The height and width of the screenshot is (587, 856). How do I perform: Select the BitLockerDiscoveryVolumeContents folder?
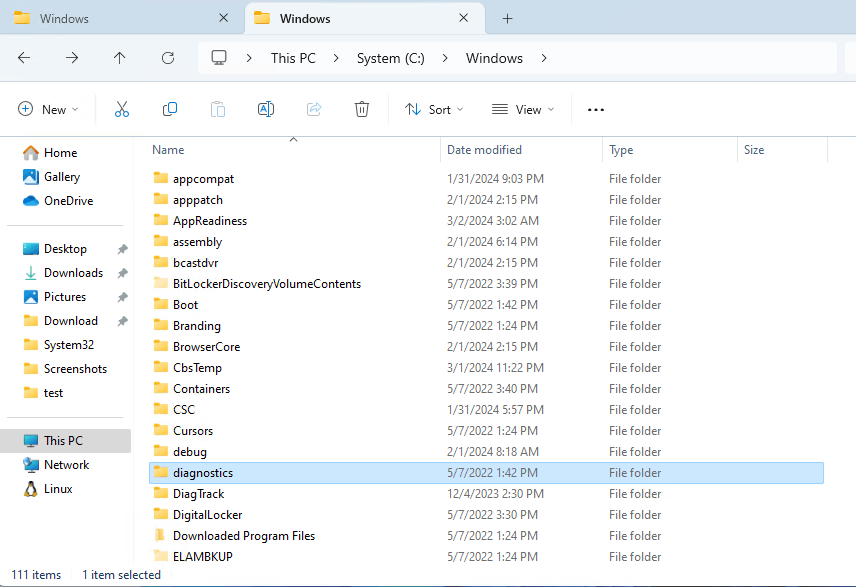[x=486, y=284]
